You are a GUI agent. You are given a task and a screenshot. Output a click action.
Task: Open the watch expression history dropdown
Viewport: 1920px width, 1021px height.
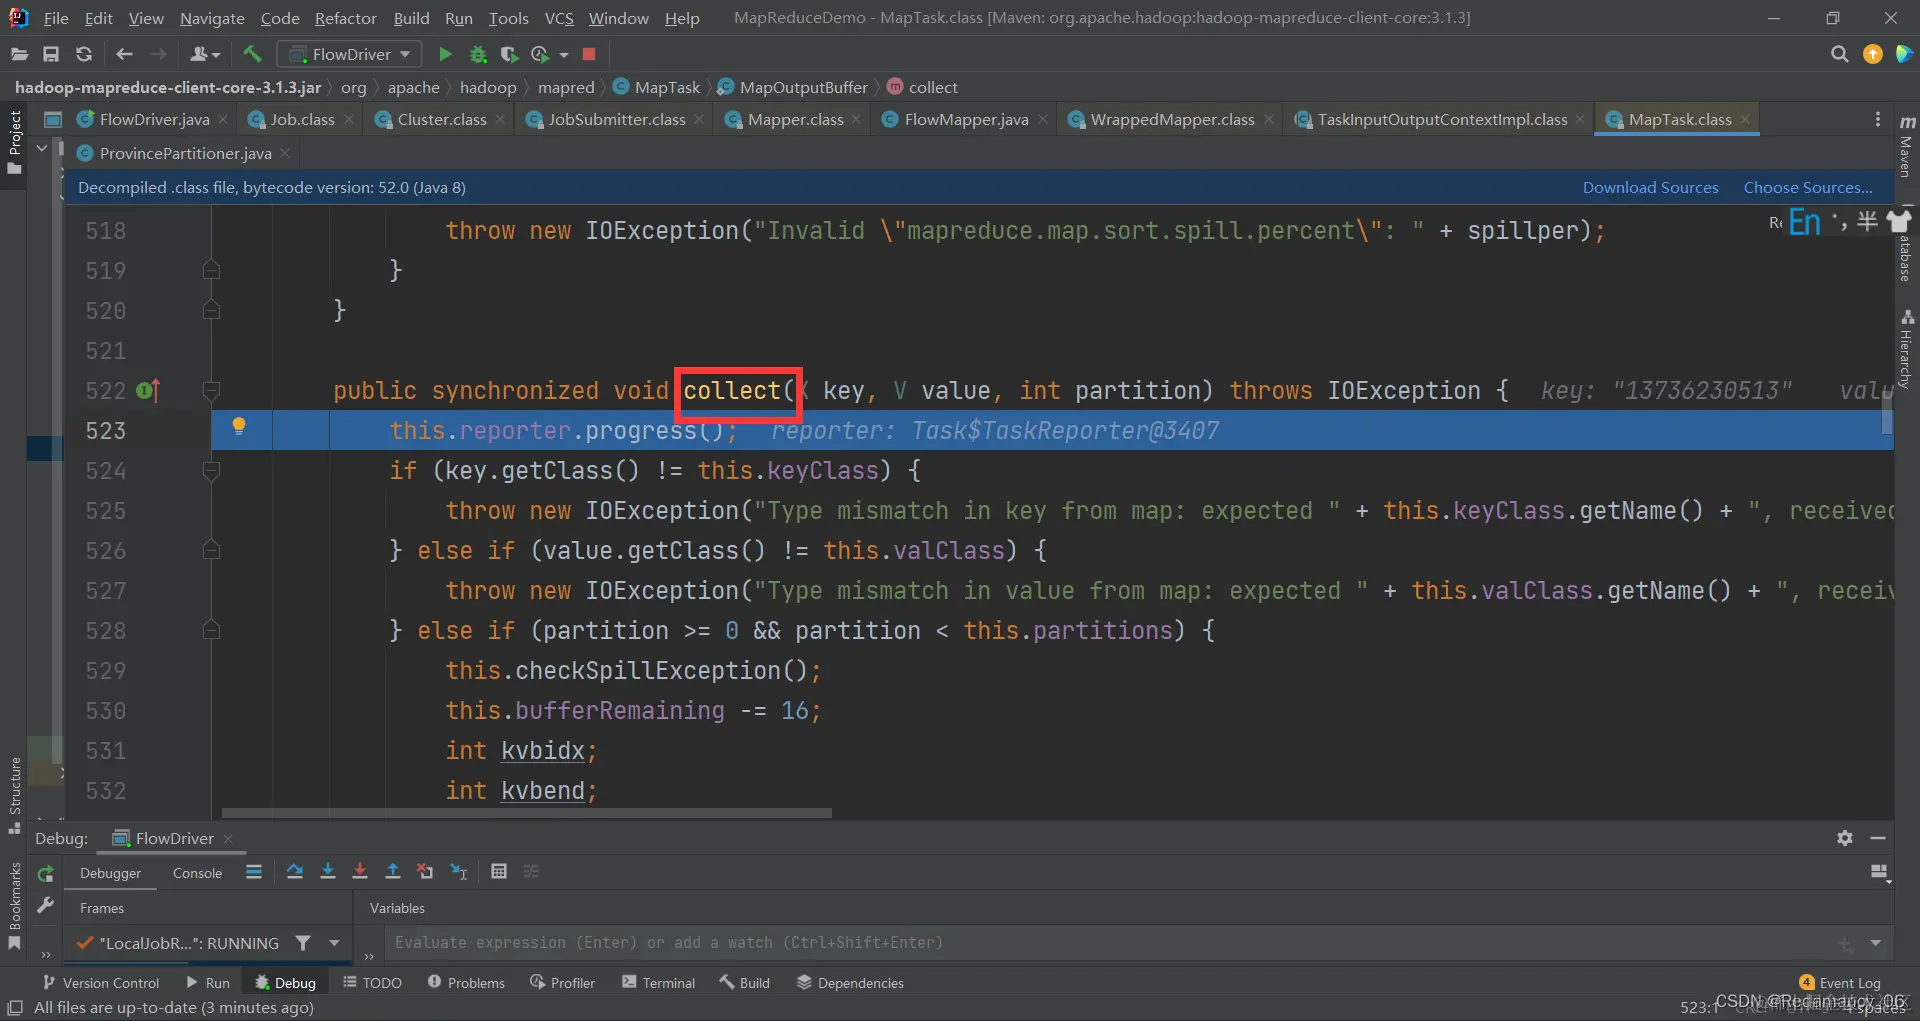tap(1875, 943)
